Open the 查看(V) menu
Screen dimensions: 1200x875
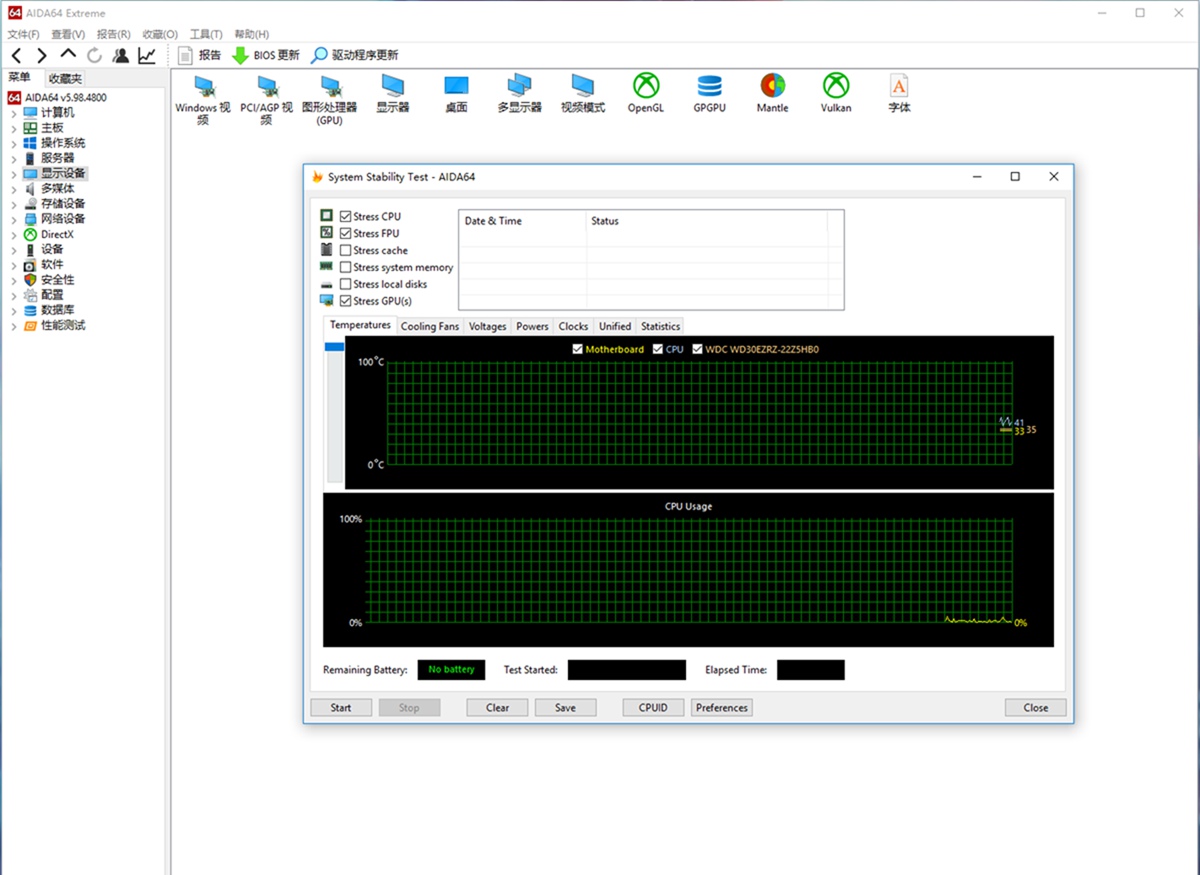68,34
